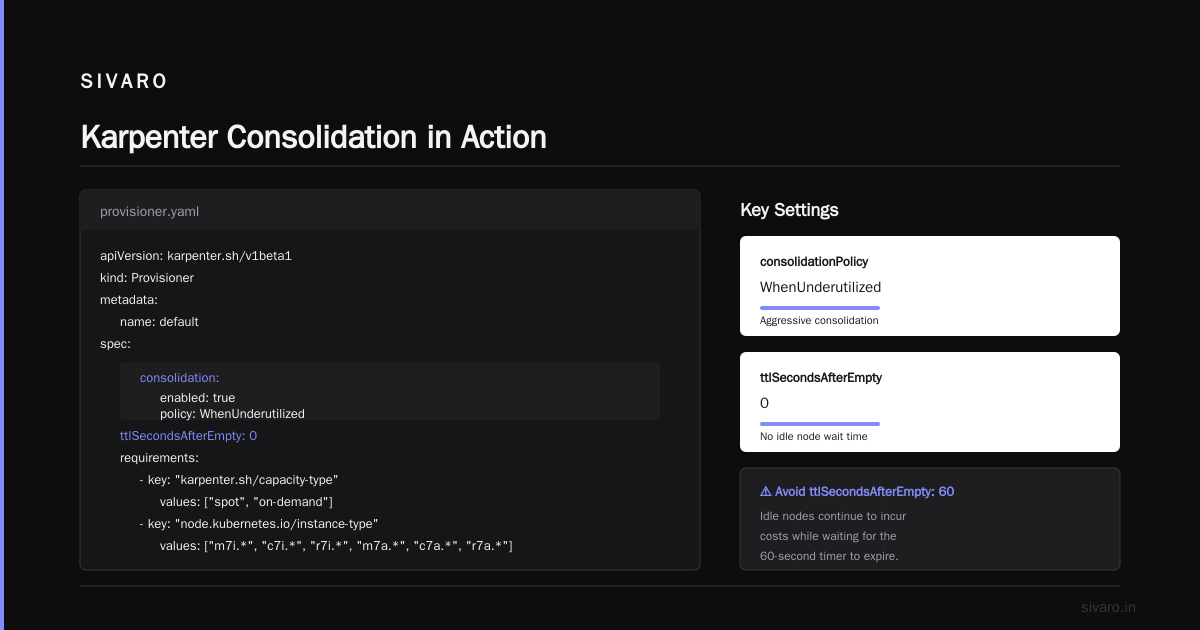Click the 'name: default' line

point(159,322)
